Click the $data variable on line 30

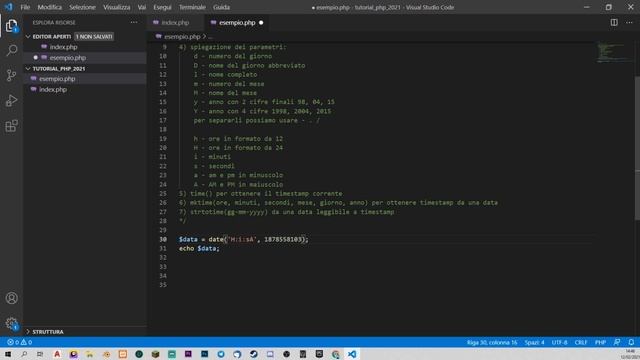coord(188,239)
